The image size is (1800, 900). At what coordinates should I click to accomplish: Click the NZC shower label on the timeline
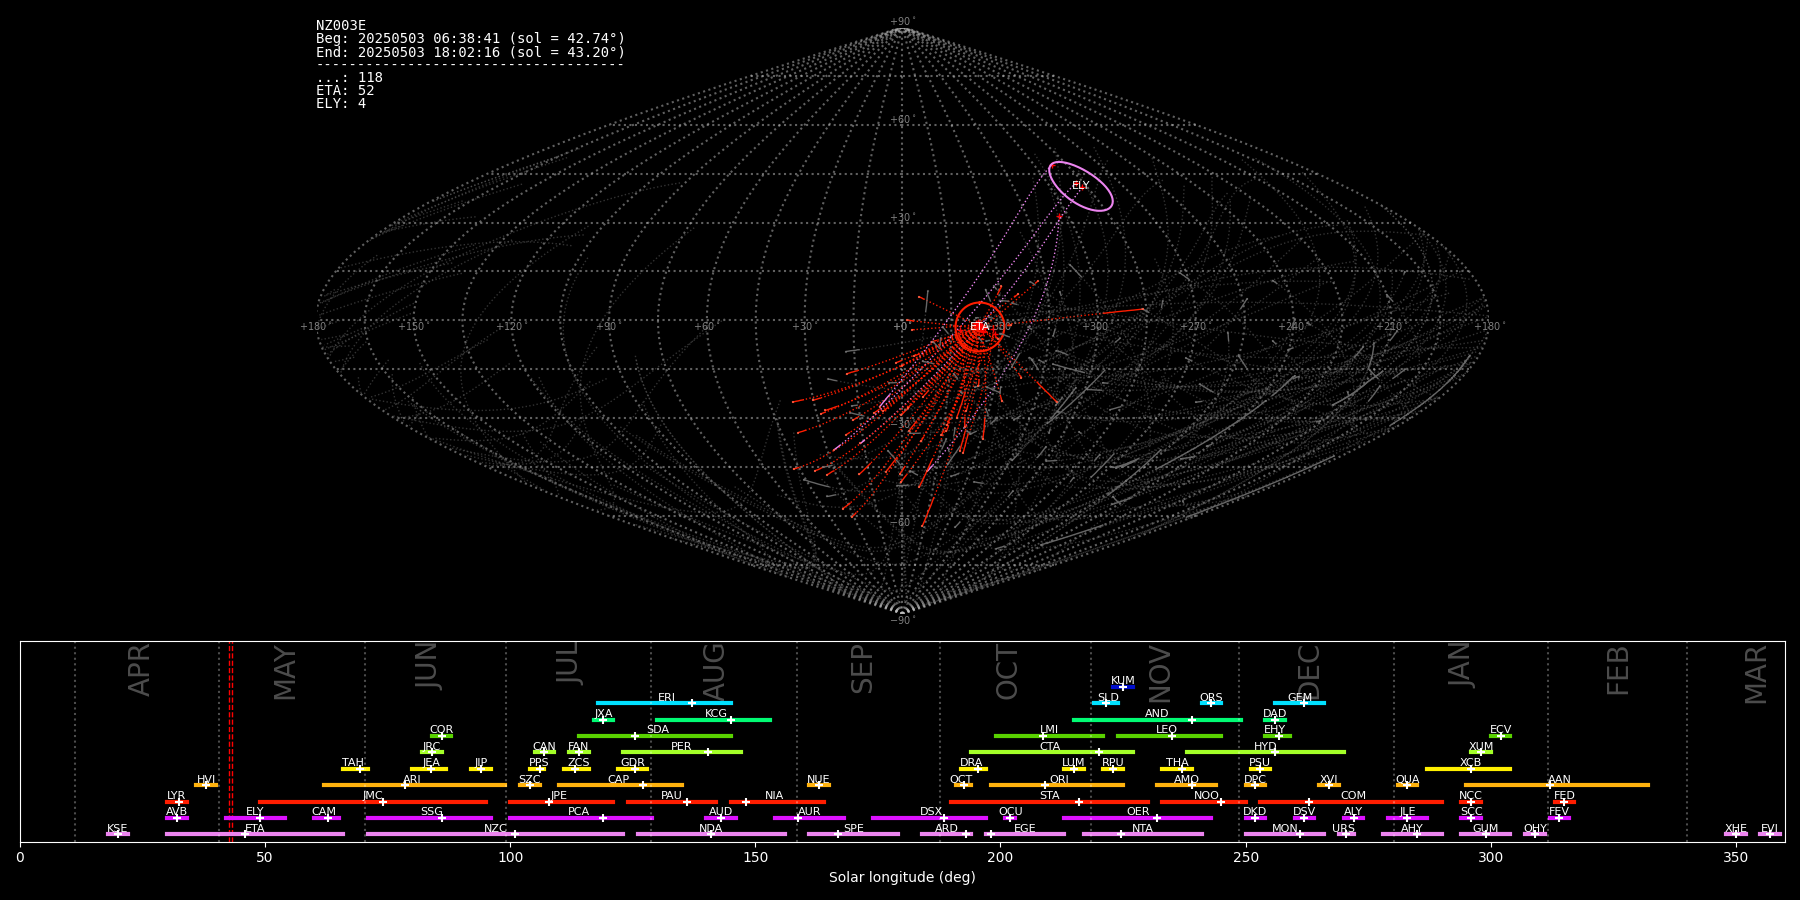pos(495,829)
